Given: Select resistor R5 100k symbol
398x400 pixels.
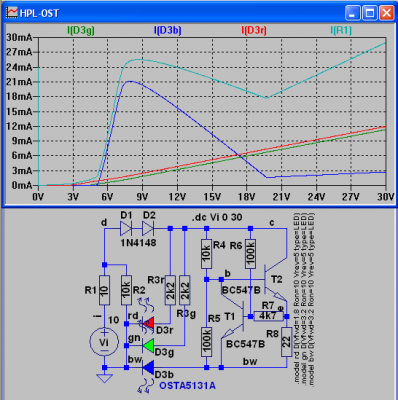Looking at the screenshot, I should tap(207, 342).
